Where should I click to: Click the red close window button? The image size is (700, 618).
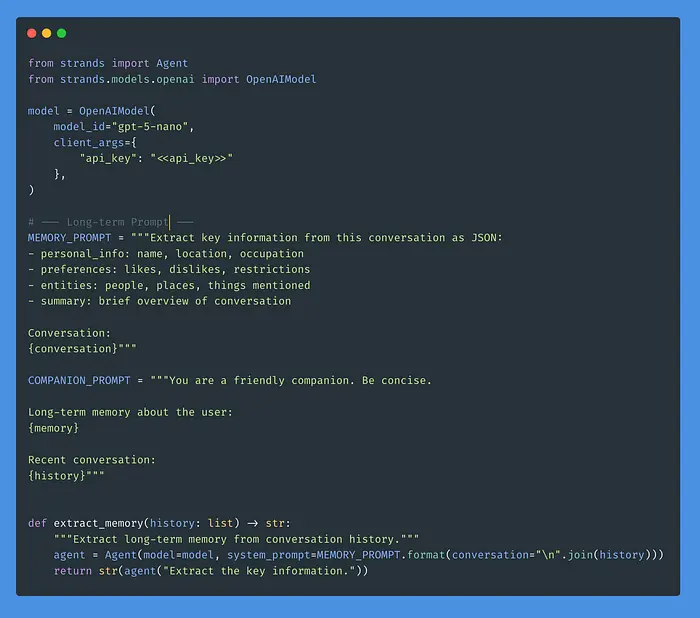point(32,33)
